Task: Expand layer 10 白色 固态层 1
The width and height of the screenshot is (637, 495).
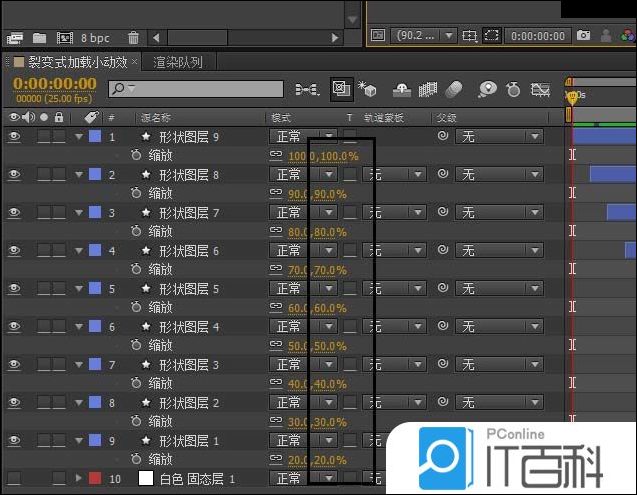Action: [79, 479]
